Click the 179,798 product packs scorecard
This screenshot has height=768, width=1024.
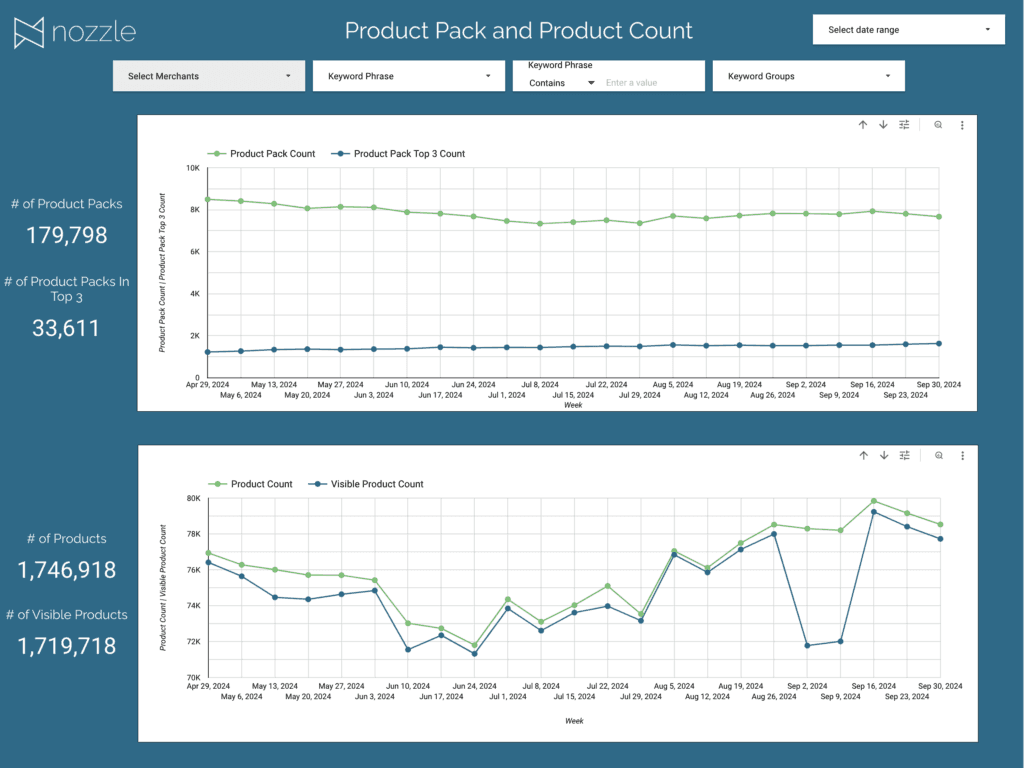click(x=67, y=235)
